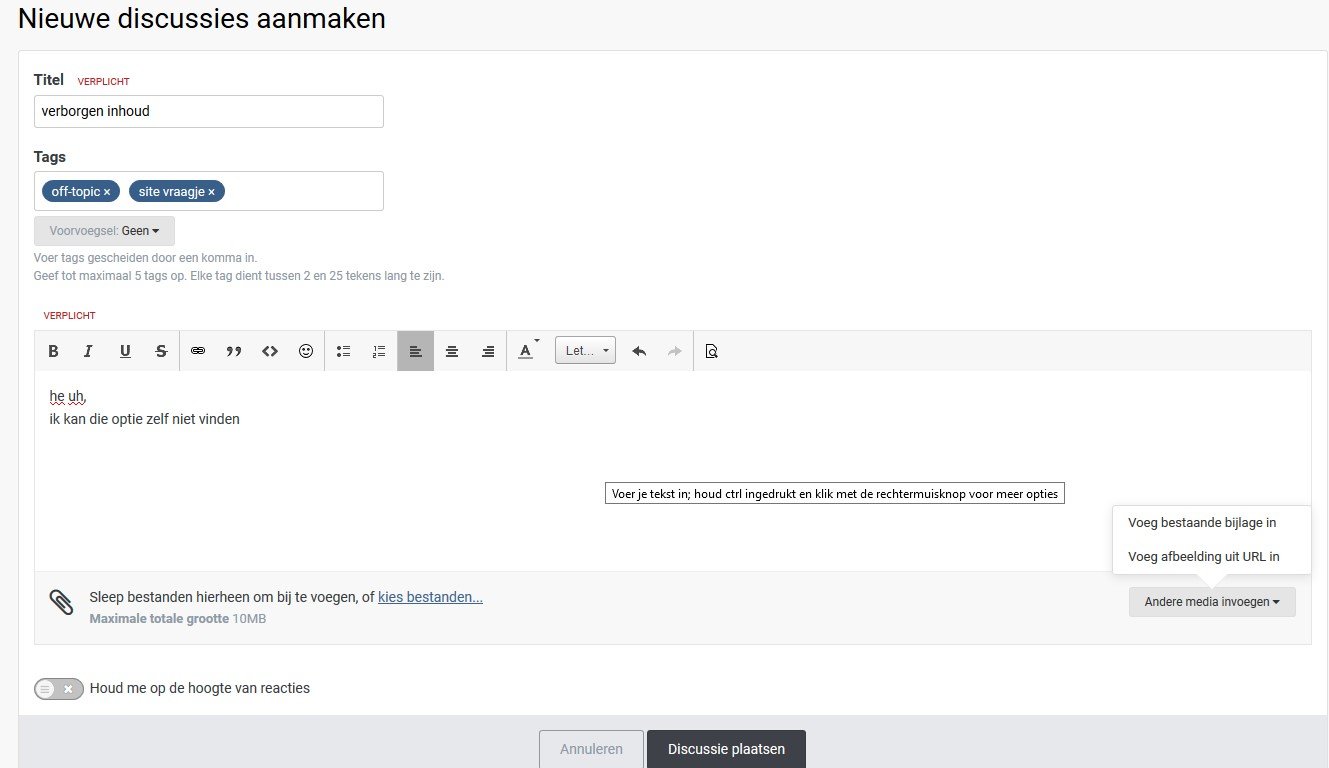Click the paperclip attachment icon
The image size is (1329, 768).
[x=62, y=602]
